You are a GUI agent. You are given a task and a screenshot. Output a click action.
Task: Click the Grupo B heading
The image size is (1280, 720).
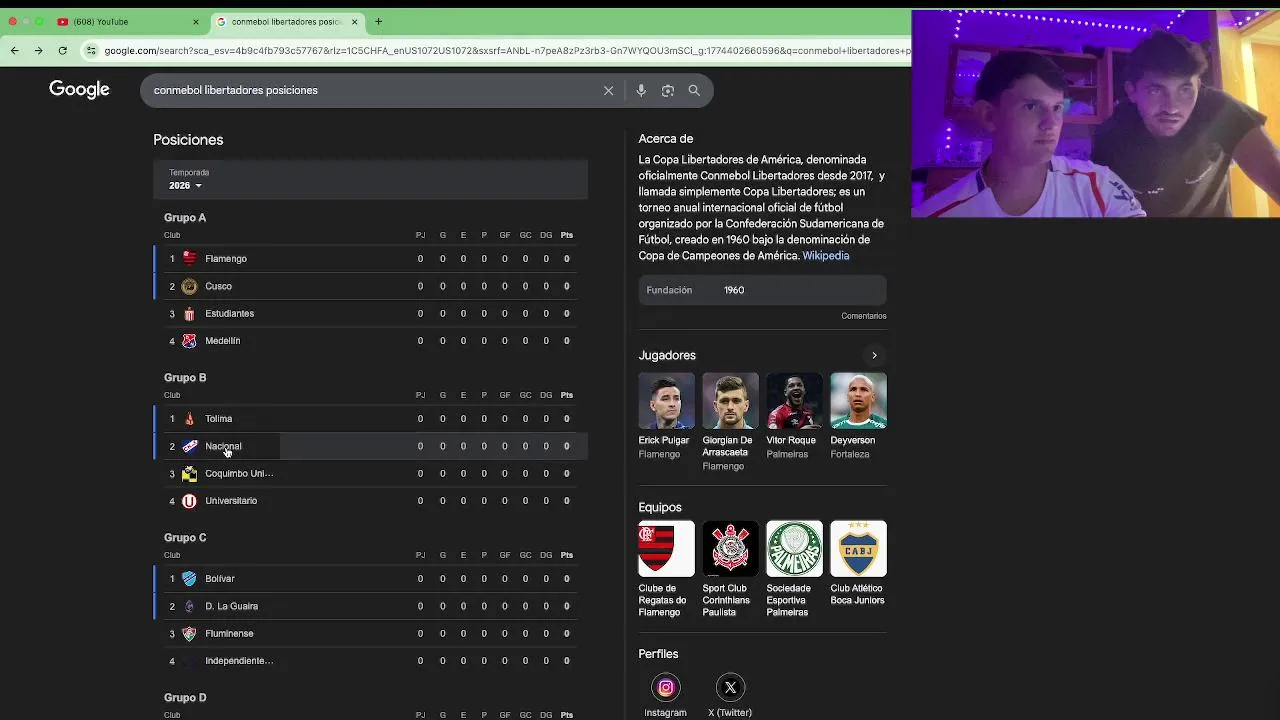185,377
